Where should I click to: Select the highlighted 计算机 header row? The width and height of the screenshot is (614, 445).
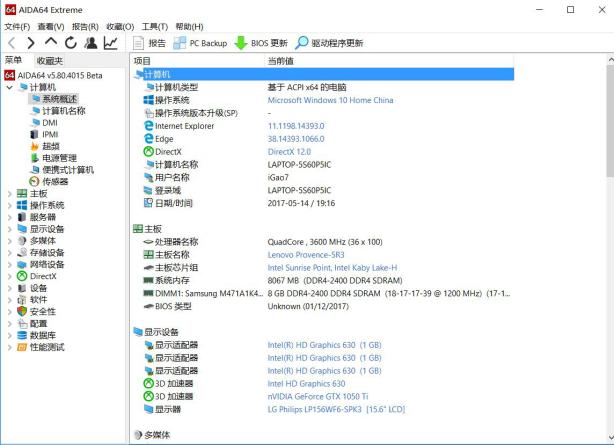[x=323, y=74]
